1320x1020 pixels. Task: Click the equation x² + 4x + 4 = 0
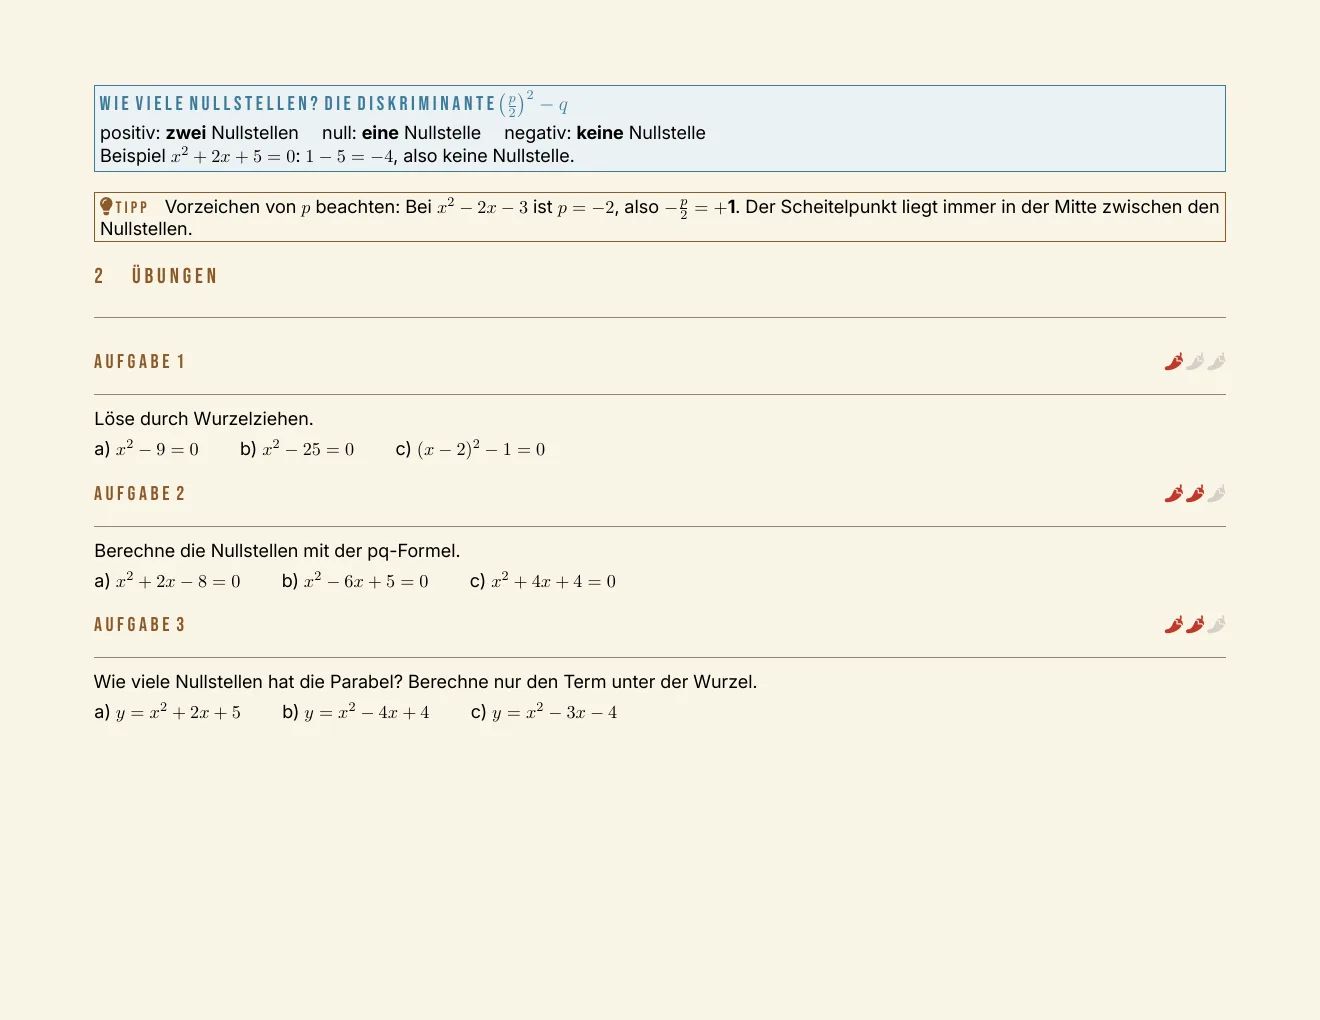(x=554, y=581)
